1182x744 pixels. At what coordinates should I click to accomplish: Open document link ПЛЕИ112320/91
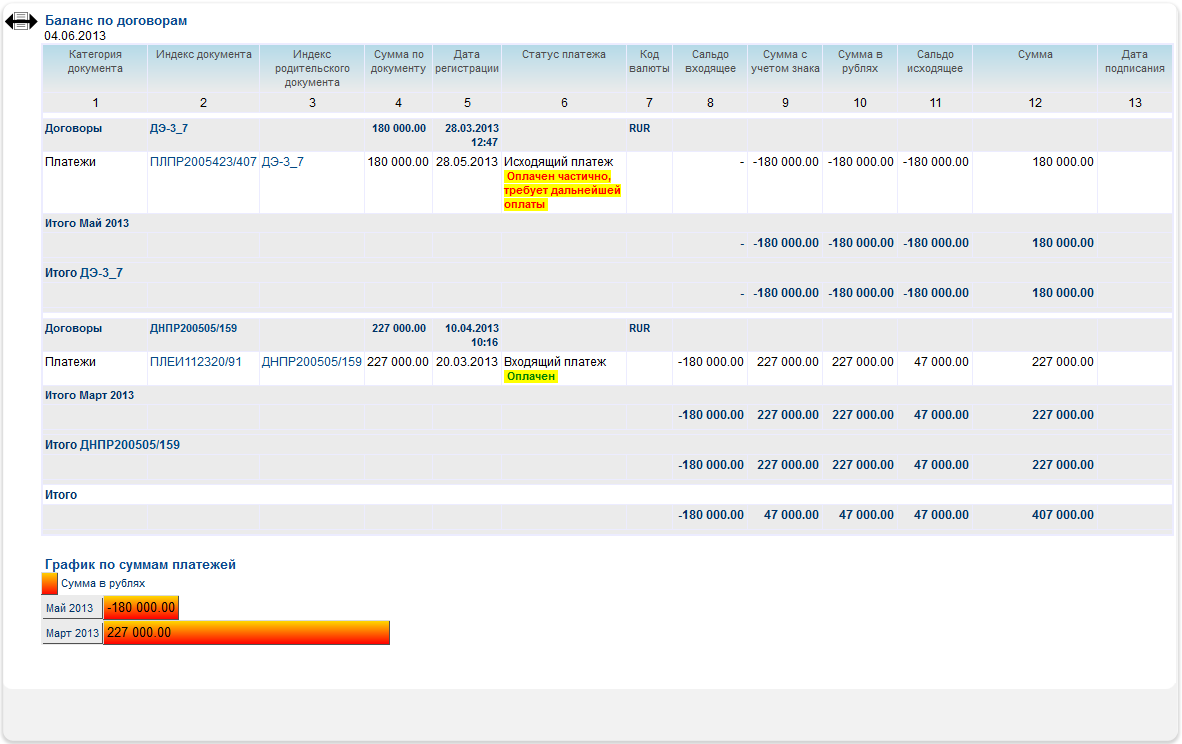195,362
